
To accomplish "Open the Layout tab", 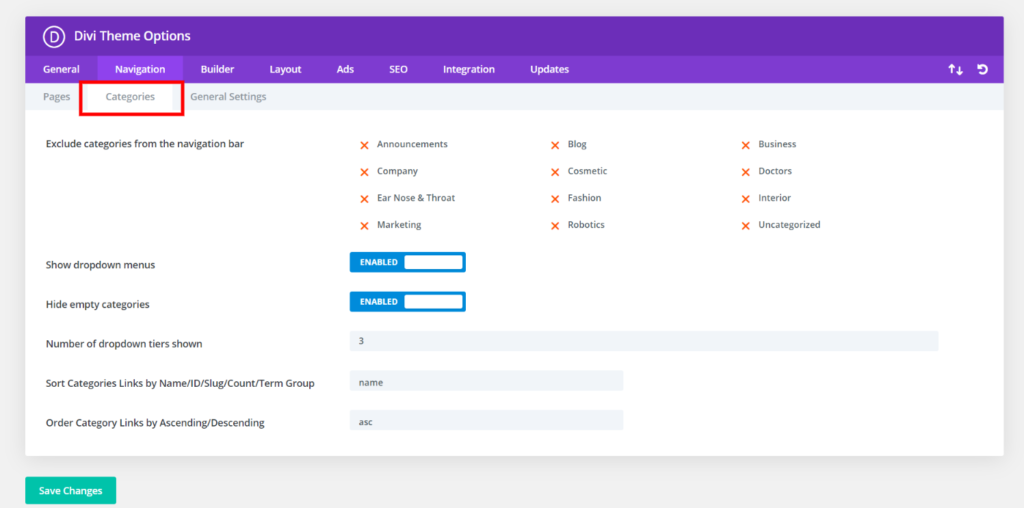I will point(285,69).
